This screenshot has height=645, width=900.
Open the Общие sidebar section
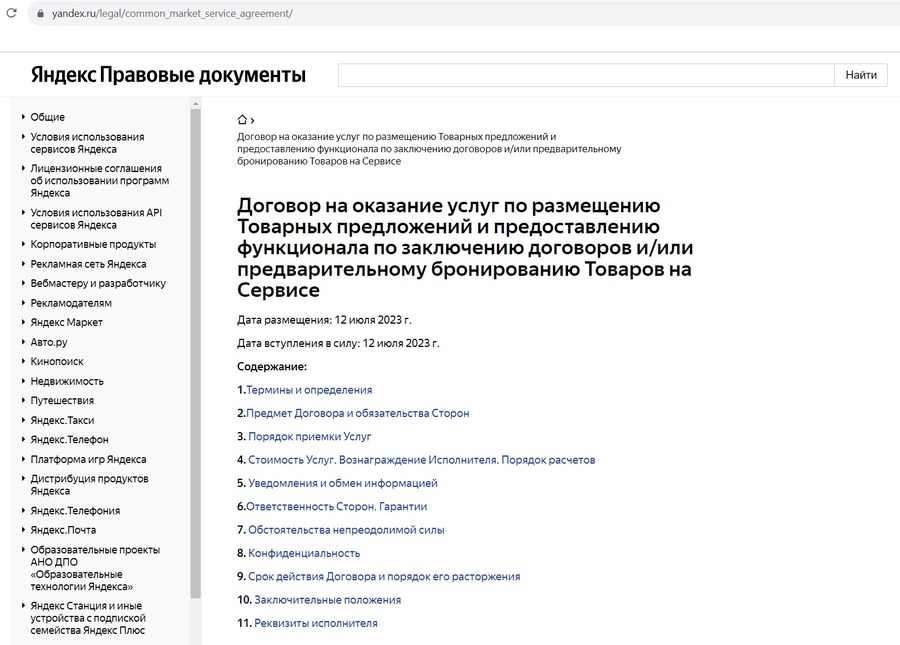click(x=48, y=117)
